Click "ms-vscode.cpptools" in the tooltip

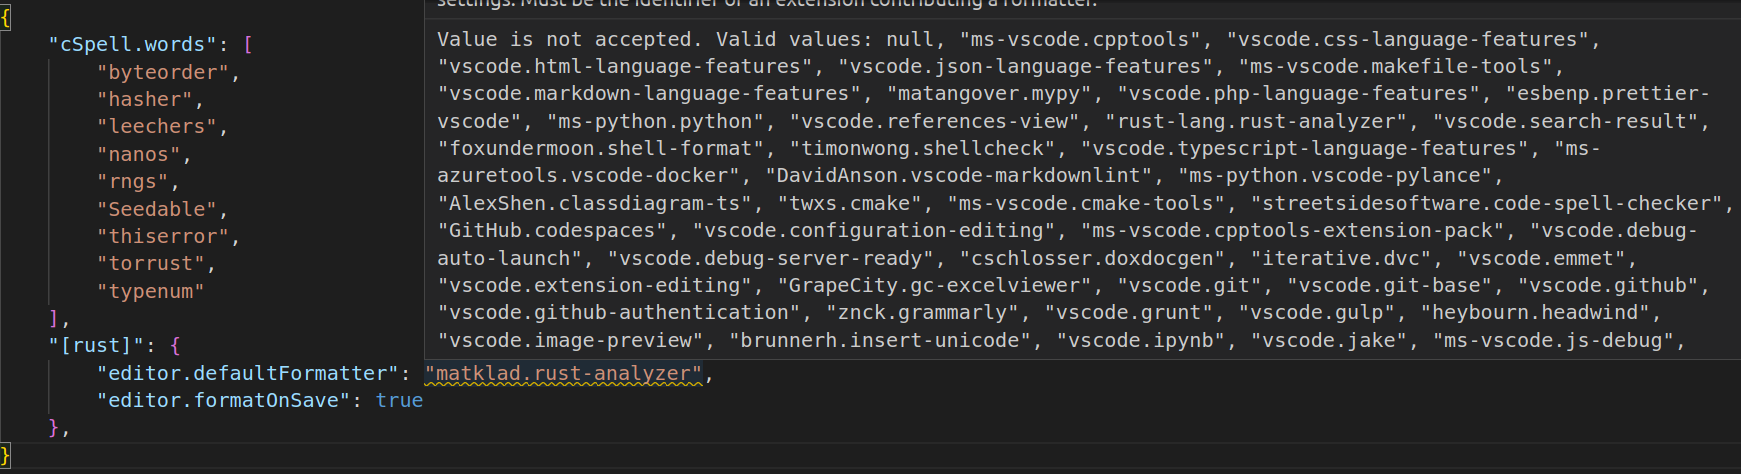[1081, 39]
